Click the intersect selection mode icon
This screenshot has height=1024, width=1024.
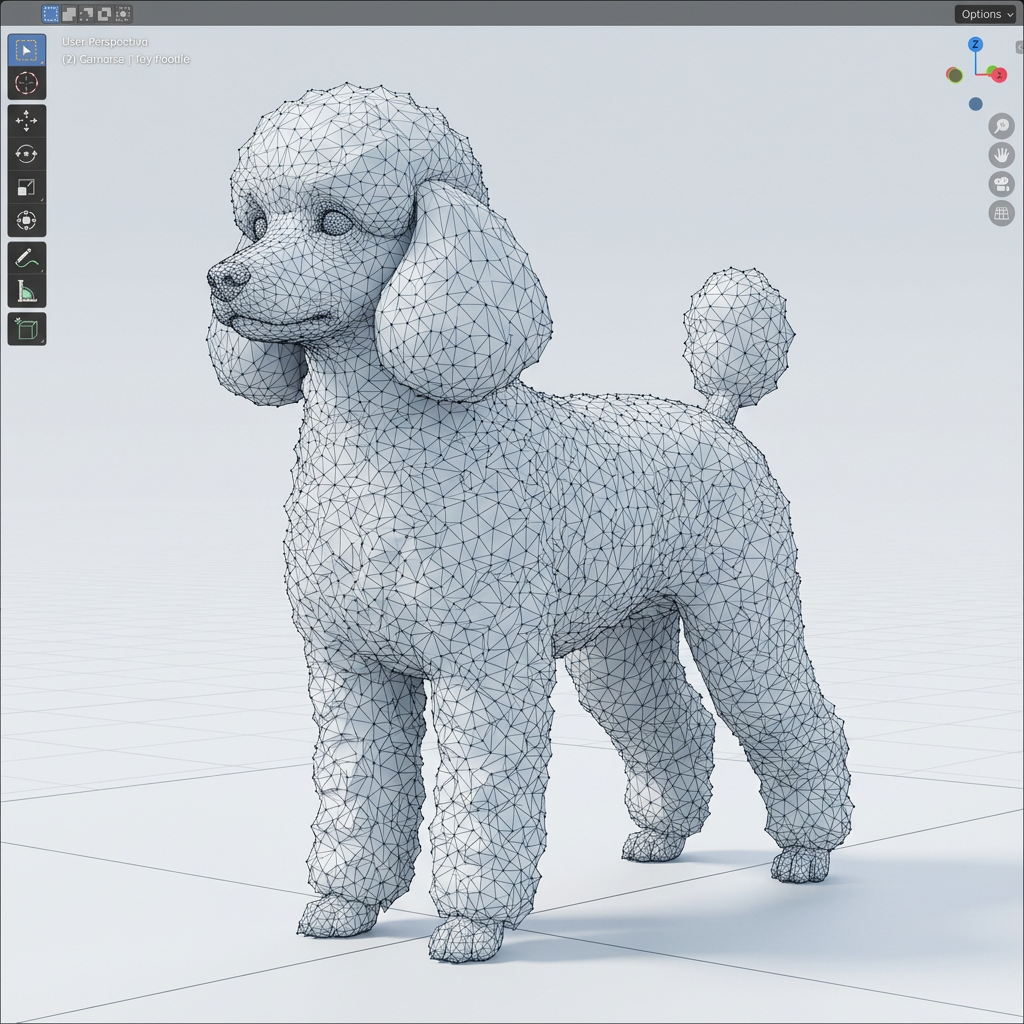(122, 14)
